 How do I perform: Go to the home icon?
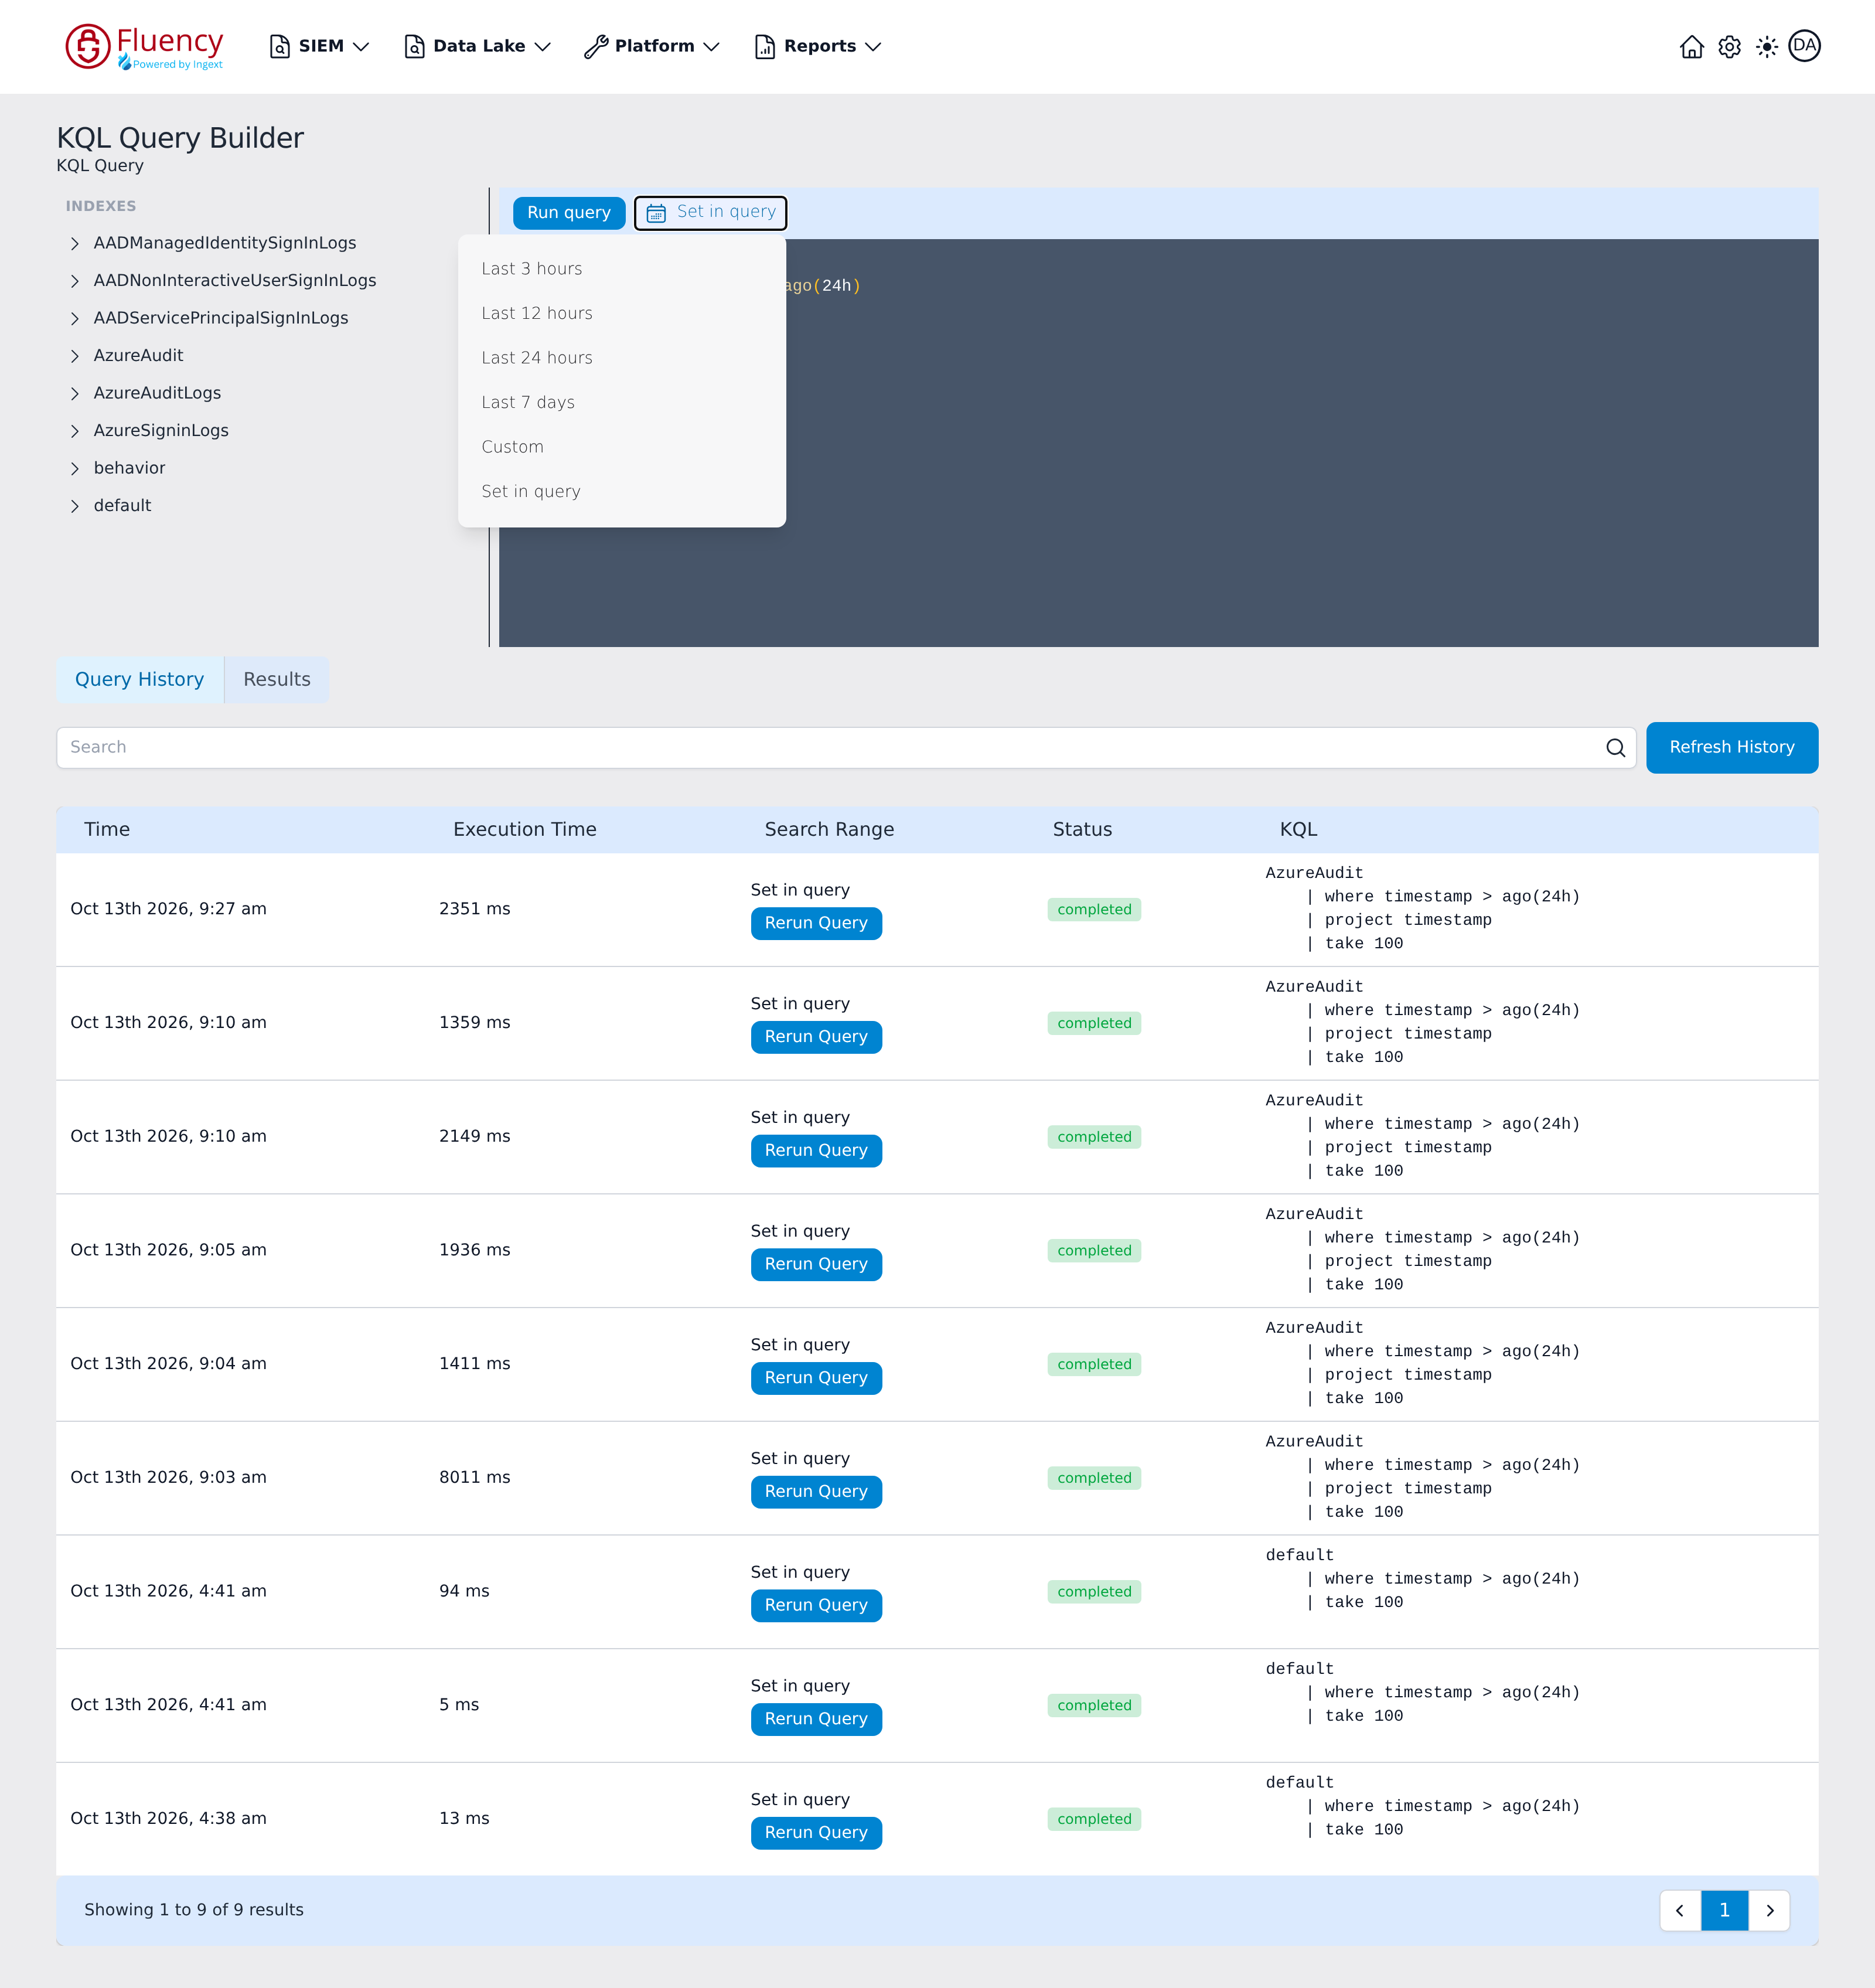pyautogui.click(x=1691, y=47)
